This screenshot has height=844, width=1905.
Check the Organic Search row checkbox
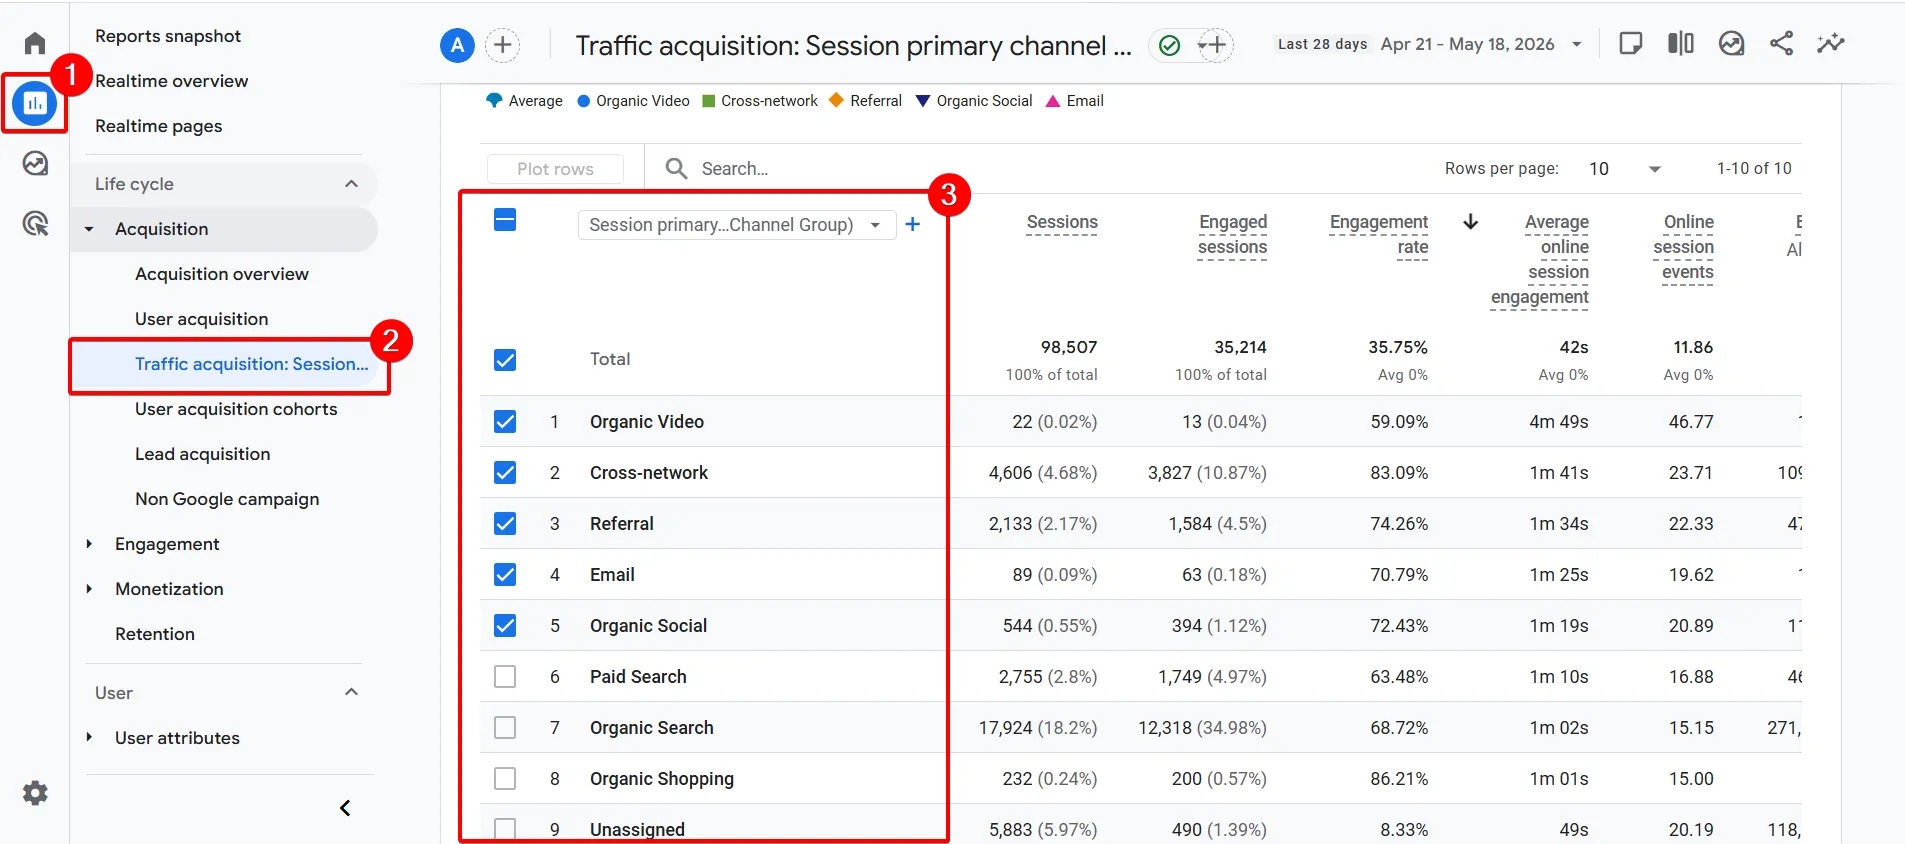505,728
